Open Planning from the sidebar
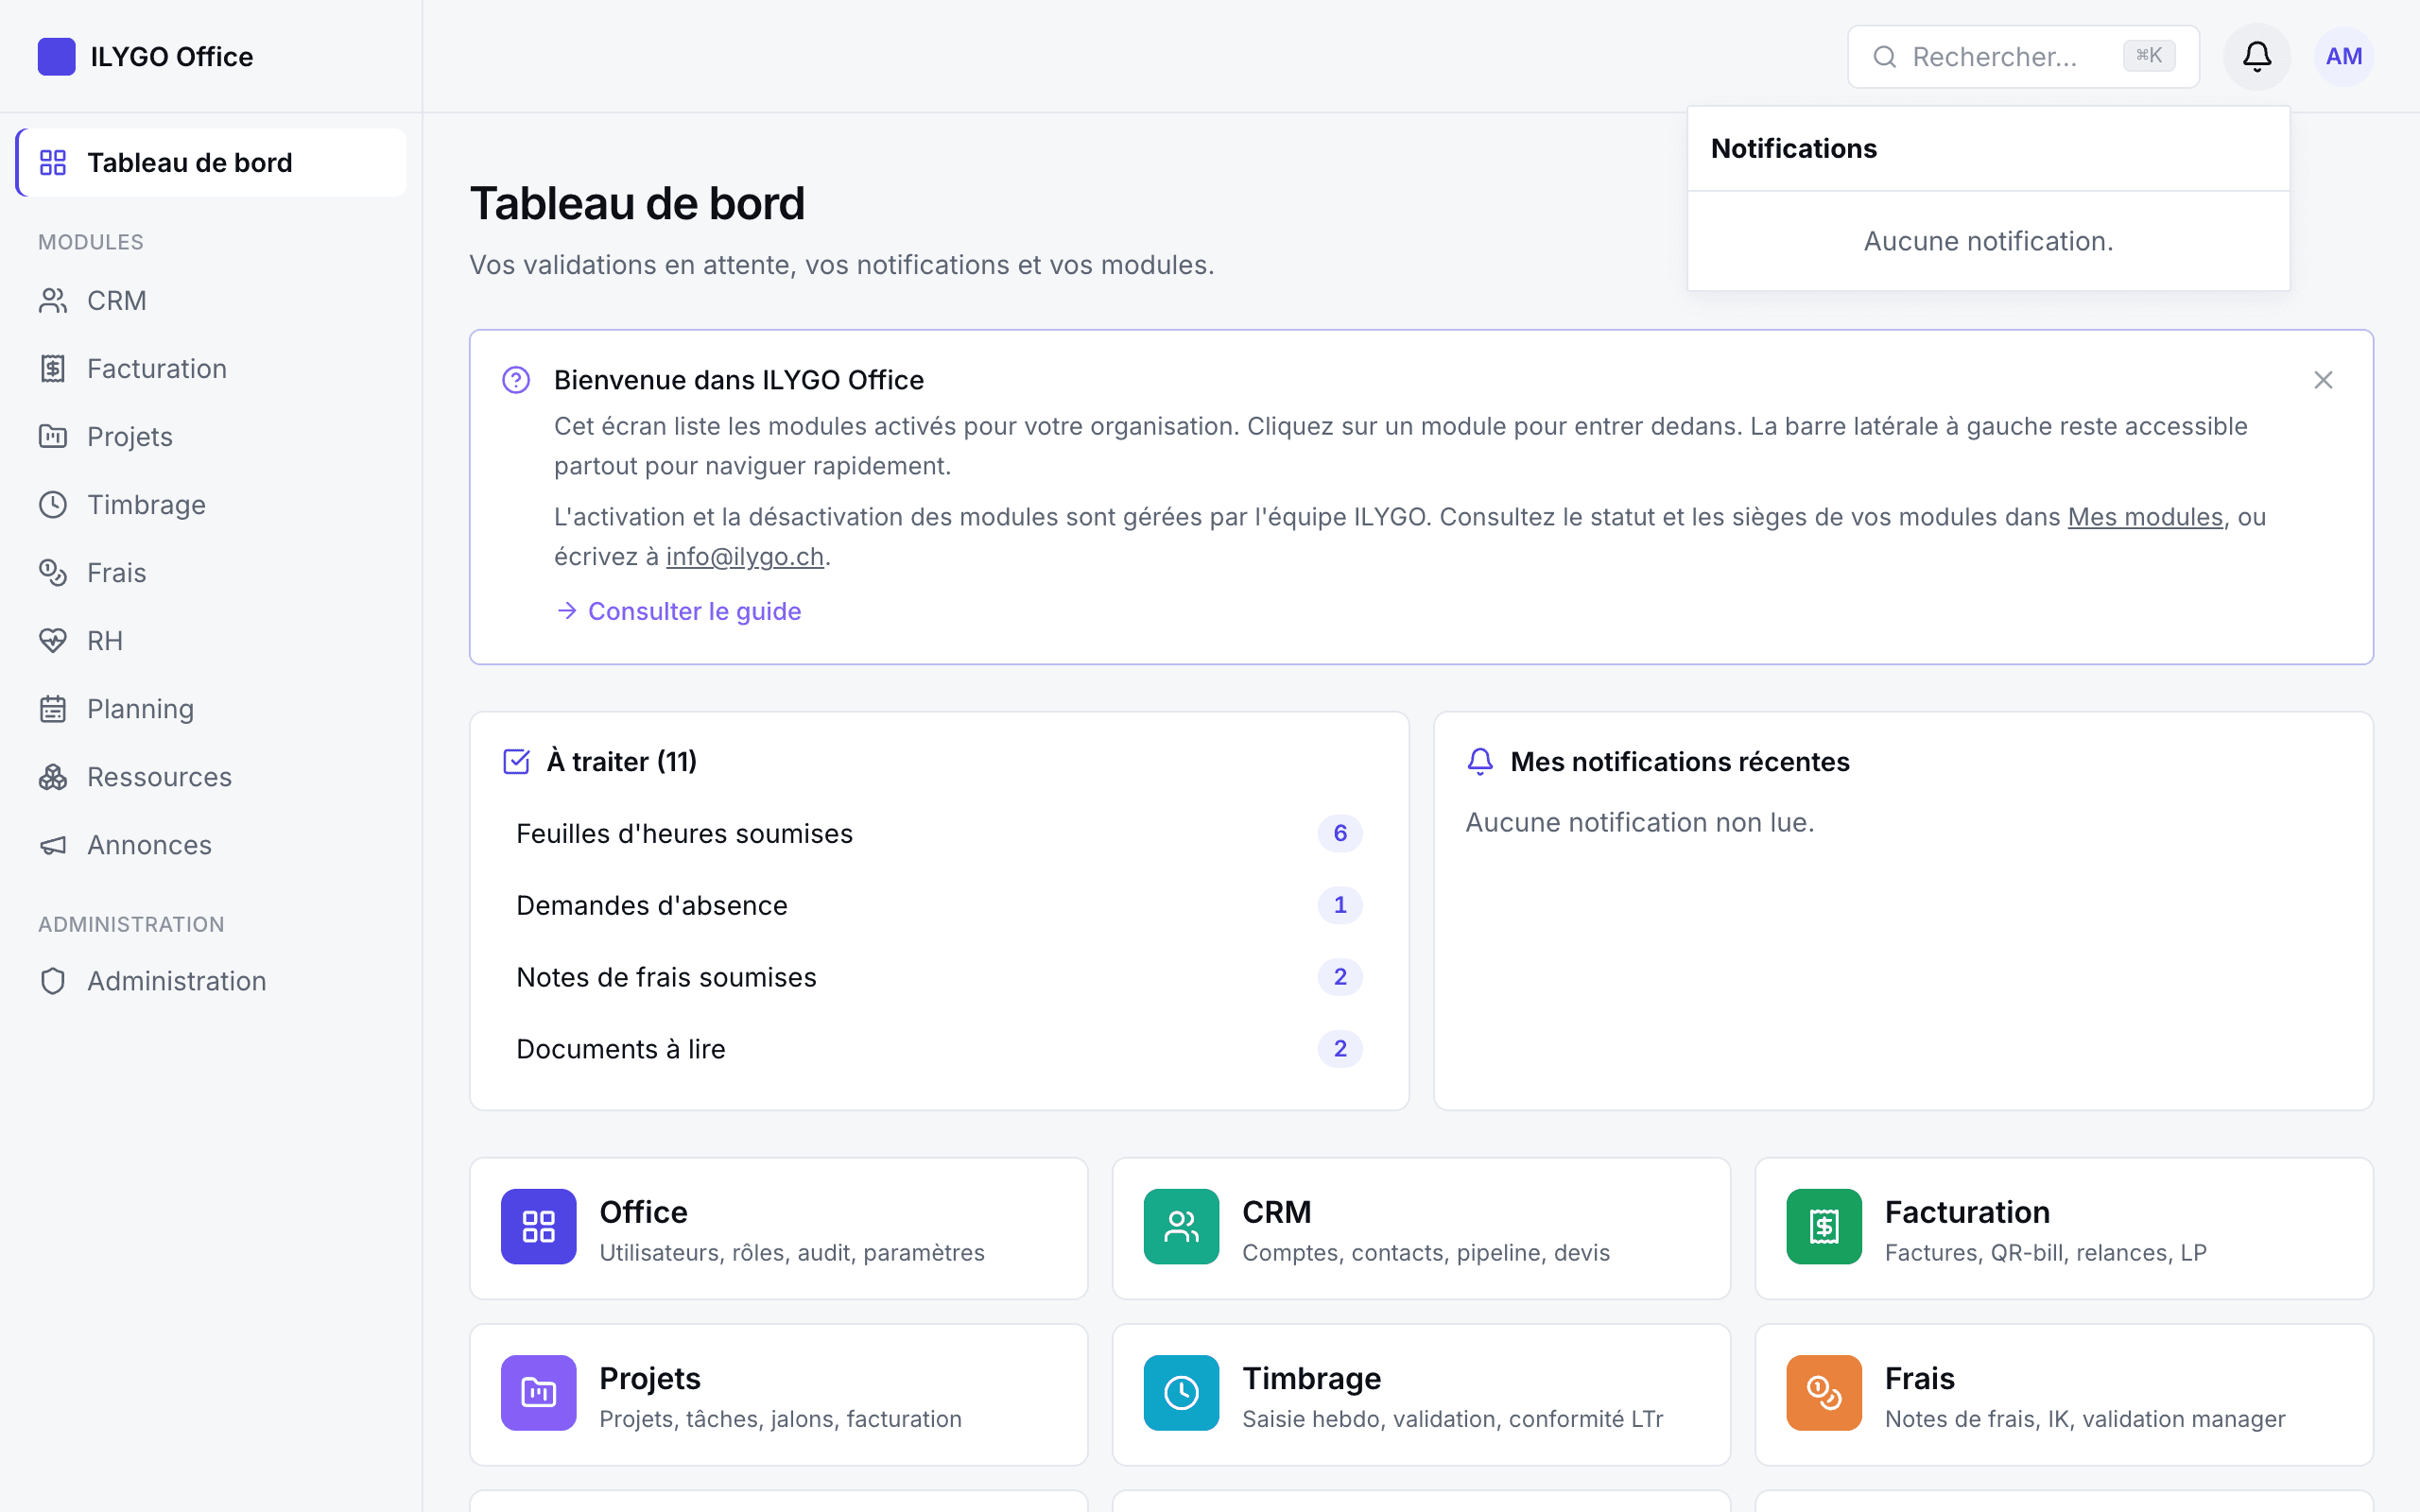This screenshot has width=2420, height=1512. tap(211, 709)
